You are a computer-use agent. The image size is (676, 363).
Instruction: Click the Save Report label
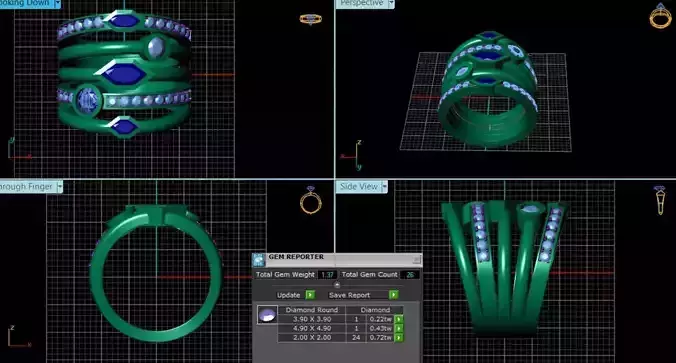(x=349, y=295)
